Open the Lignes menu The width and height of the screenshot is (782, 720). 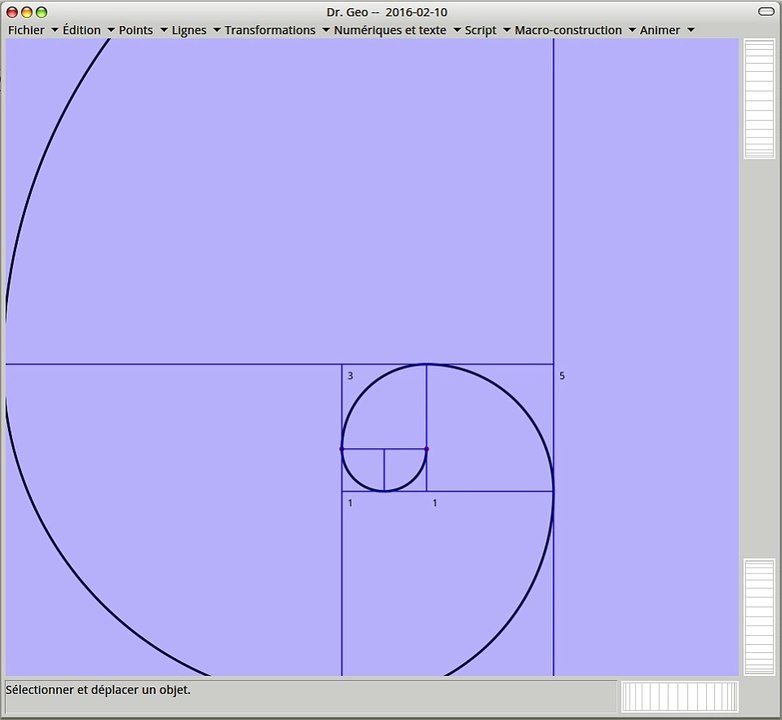click(189, 30)
